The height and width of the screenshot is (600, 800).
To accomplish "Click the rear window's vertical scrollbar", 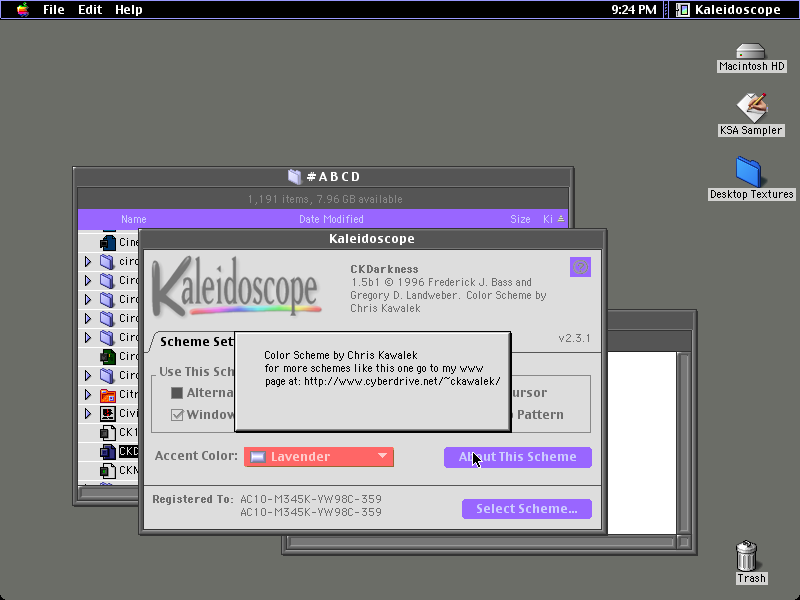I will 684,443.
